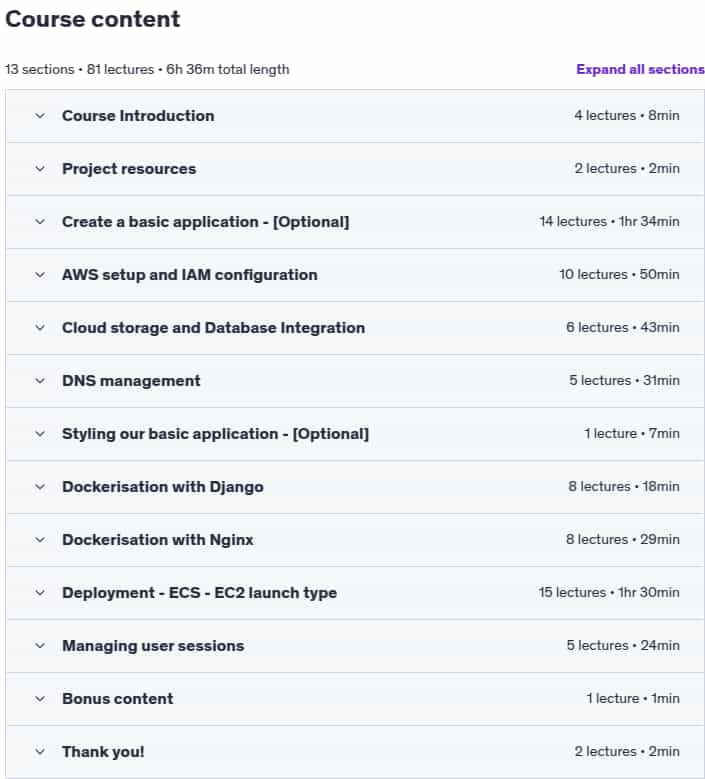Click '10 lectures • 50min' text
Image resolution: width=705 pixels, height=779 pixels.
620,274
